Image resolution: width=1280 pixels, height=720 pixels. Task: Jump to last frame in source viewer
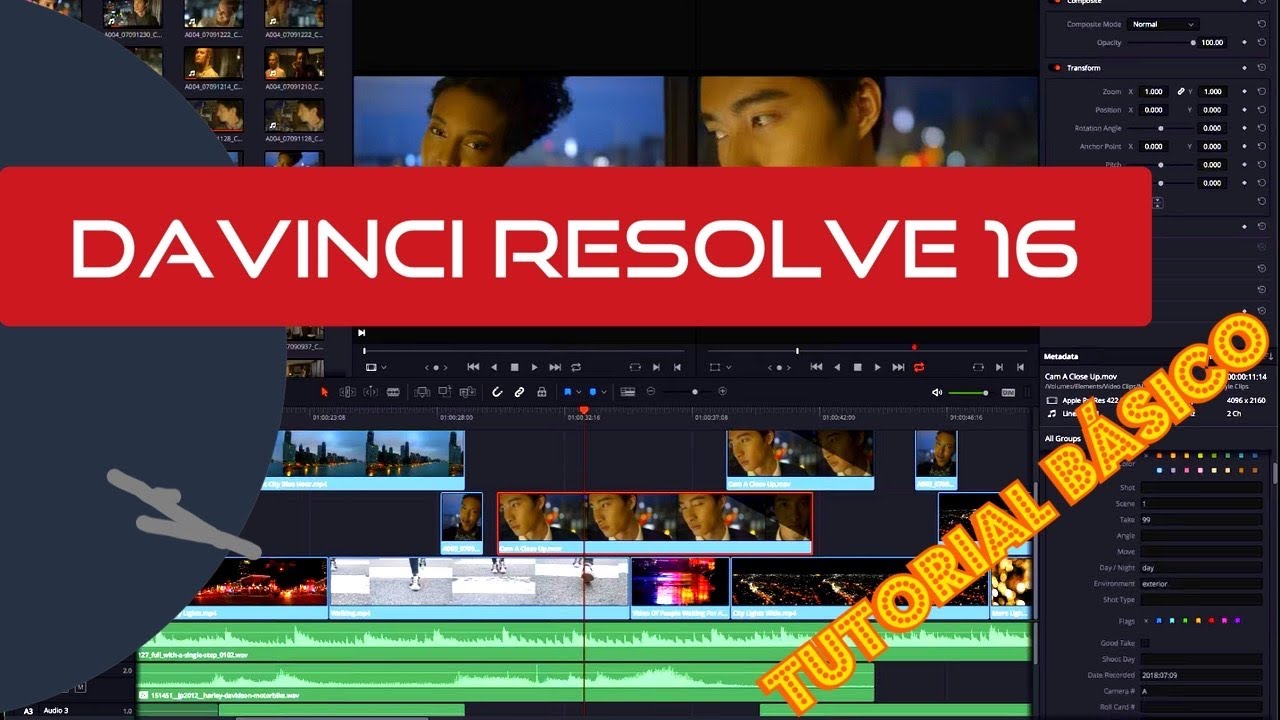[555, 367]
